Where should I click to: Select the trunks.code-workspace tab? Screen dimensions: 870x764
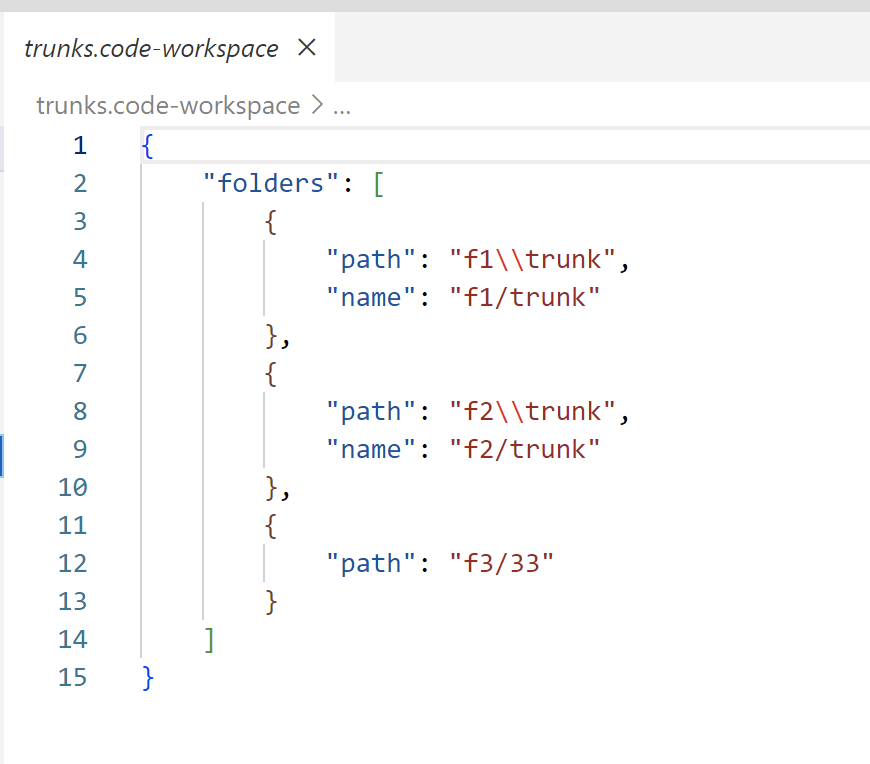tap(151, 47)
